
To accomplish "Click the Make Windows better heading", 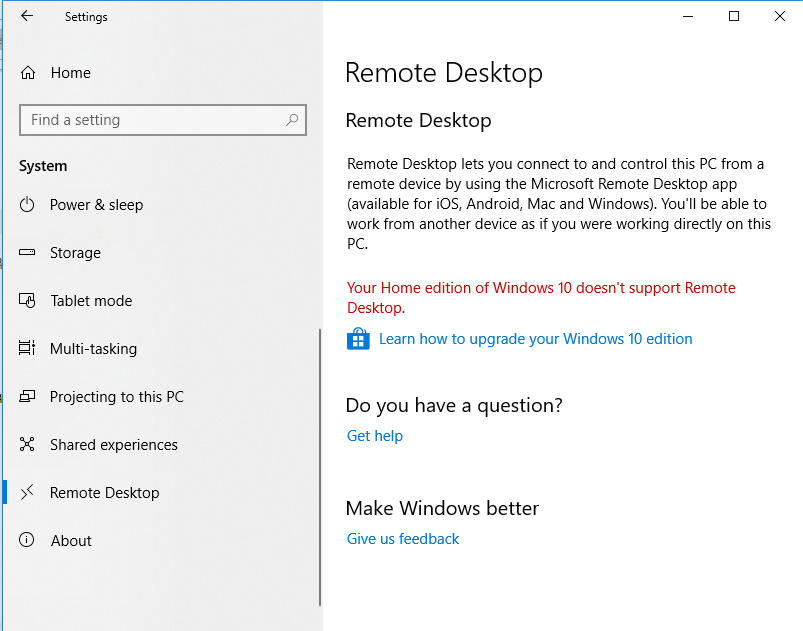I will [x=442, y=509].
